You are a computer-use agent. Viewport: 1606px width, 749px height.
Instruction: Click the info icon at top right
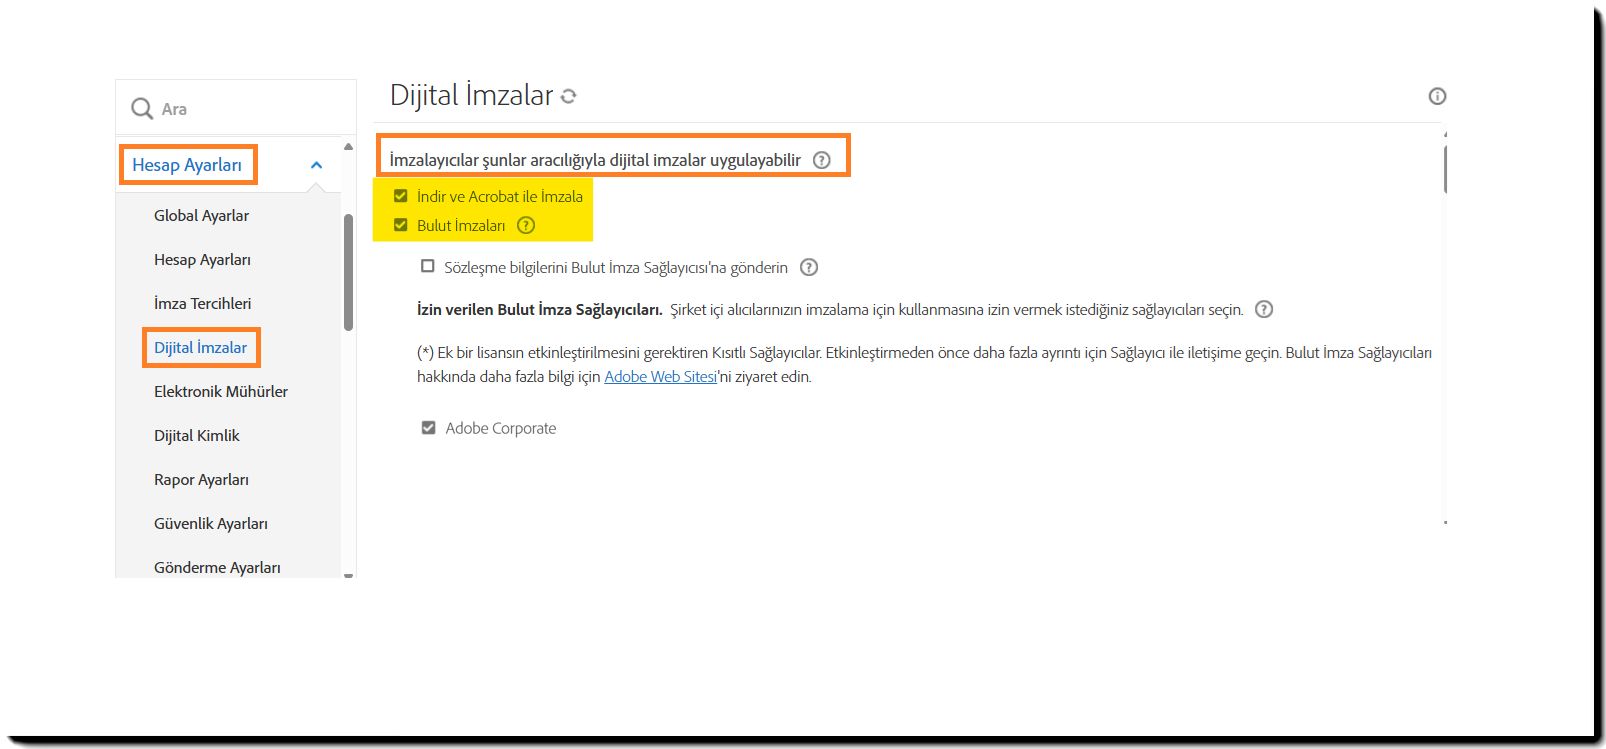1437,96
